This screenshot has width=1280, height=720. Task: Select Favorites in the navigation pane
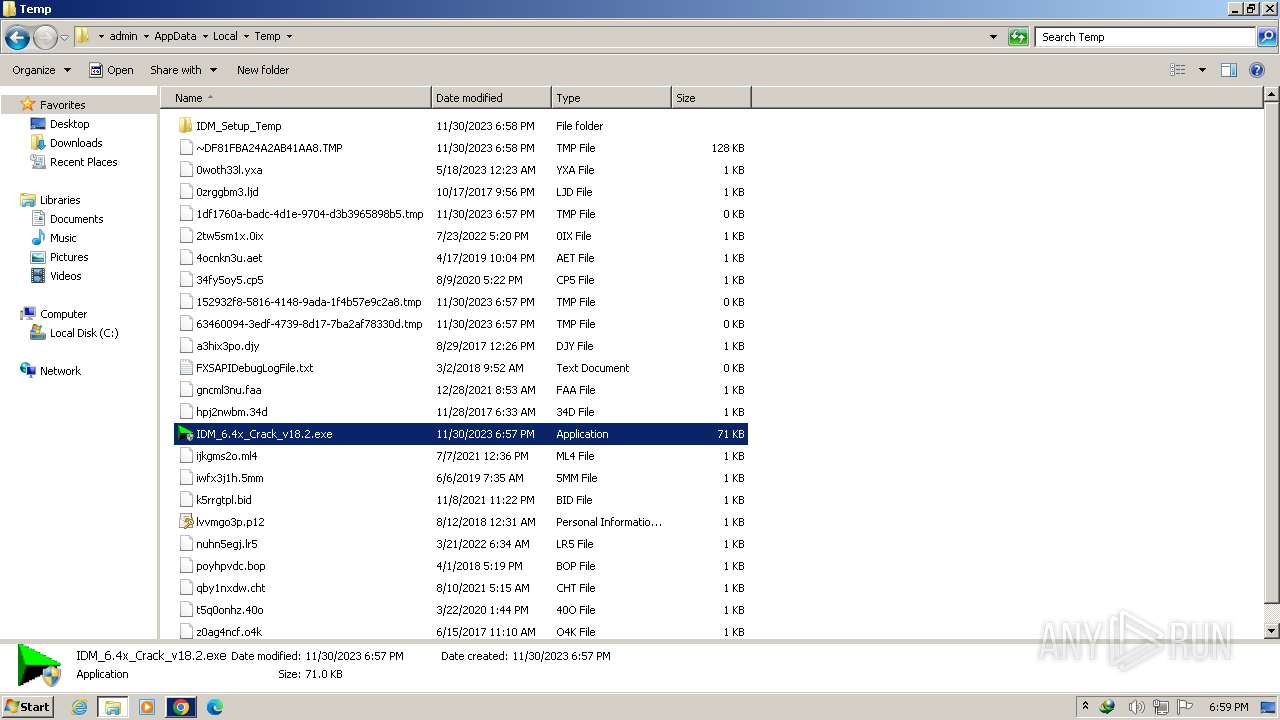(62, 105)
